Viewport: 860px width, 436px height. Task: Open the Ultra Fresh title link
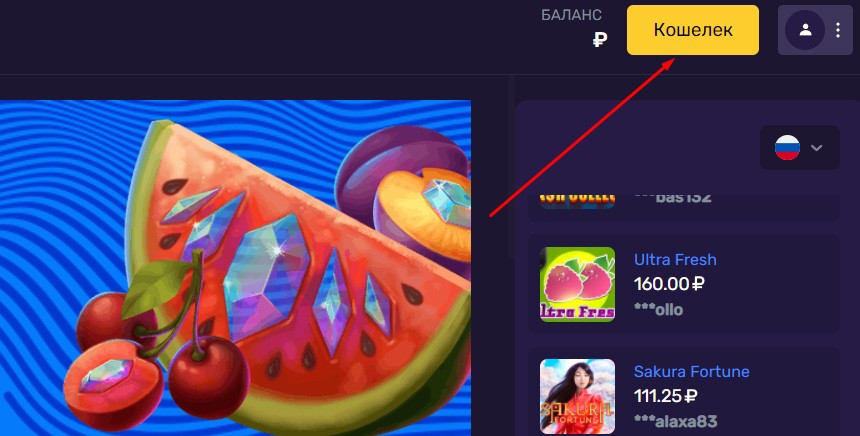point(675,259)
